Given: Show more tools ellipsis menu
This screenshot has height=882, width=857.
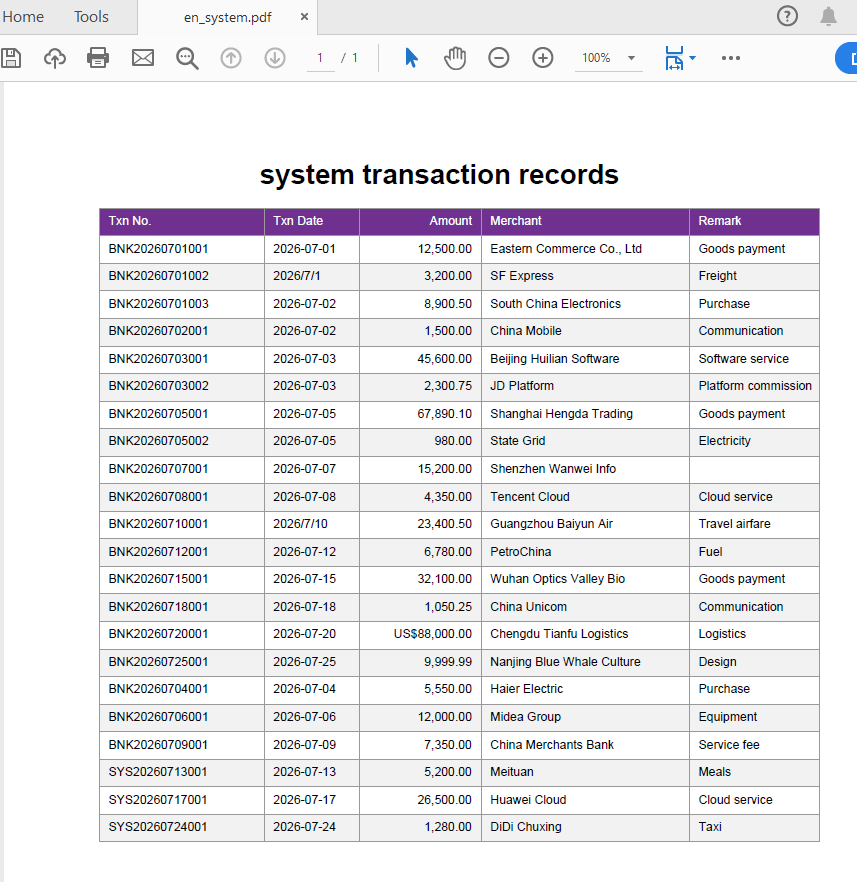Looking at the screenshot, I should [730, 58].
